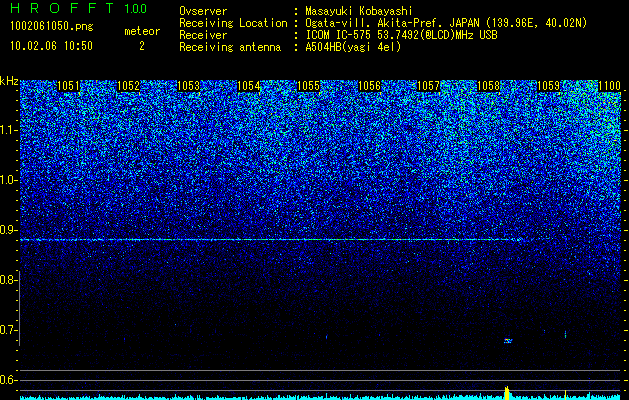The height and width of the screenshot is (400, 629).
Task: Click the filename 1002061050.png
Action: 52,26
